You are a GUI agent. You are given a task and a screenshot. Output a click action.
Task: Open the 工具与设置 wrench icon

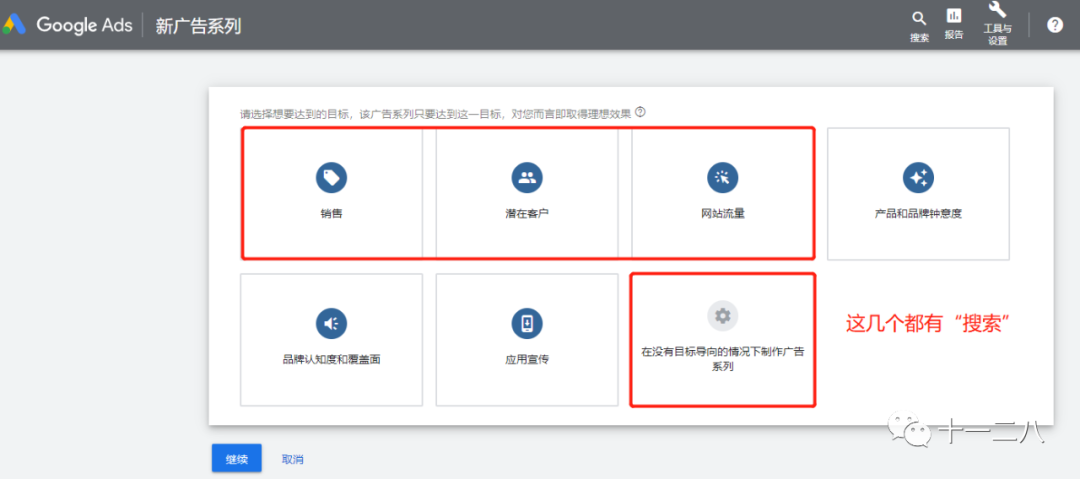(x=997, y=10)
